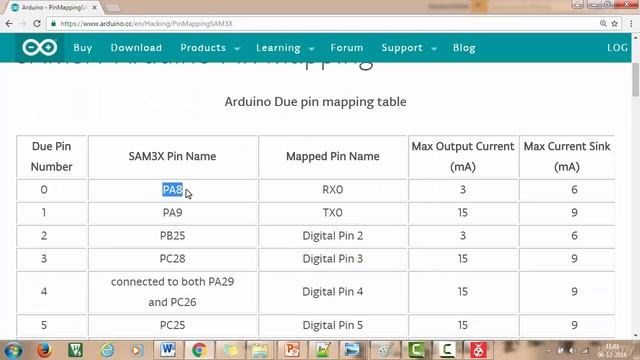Expand the Products dropdown arrow
Viewport: 640px width, 360px height.
pyautogui.click(x=237, y=49)
